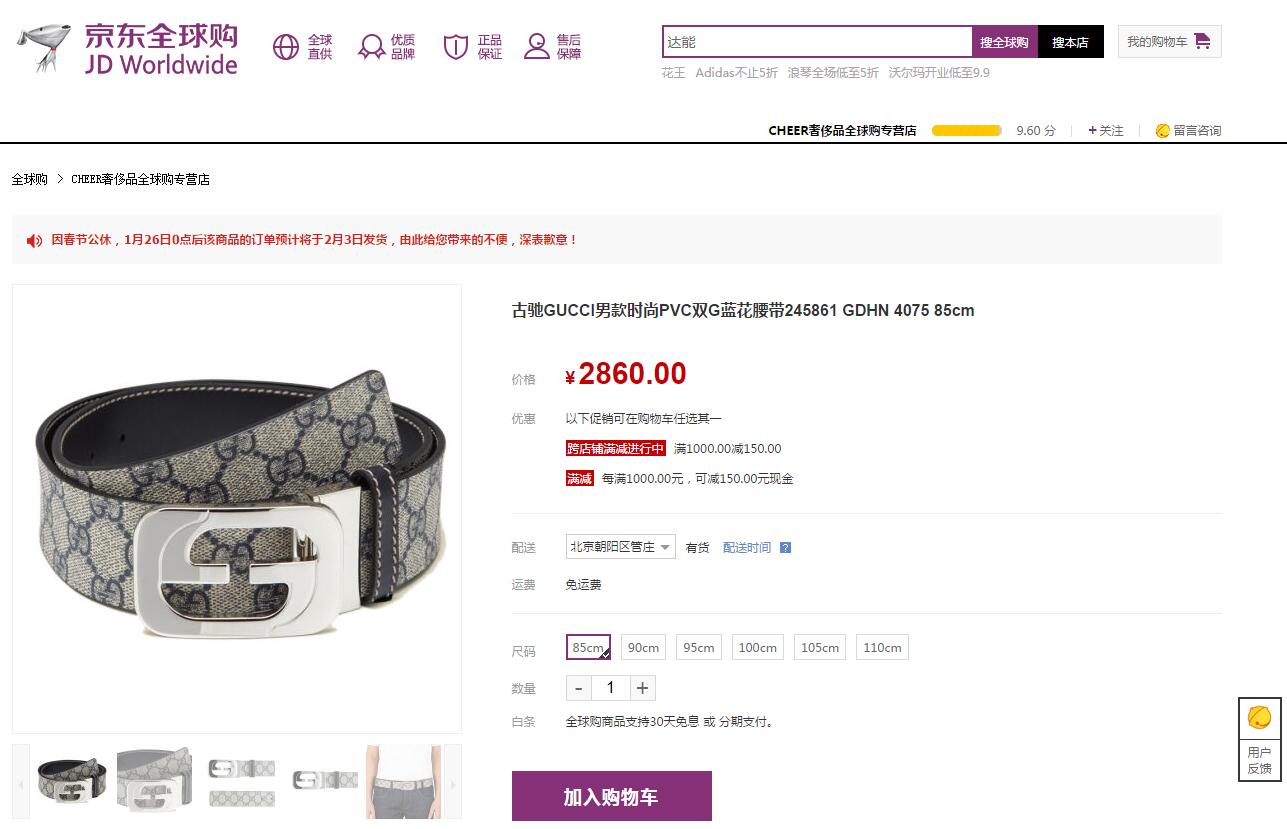Click the yellow store rating bar

pyautogui.click(x=966, y=131)
